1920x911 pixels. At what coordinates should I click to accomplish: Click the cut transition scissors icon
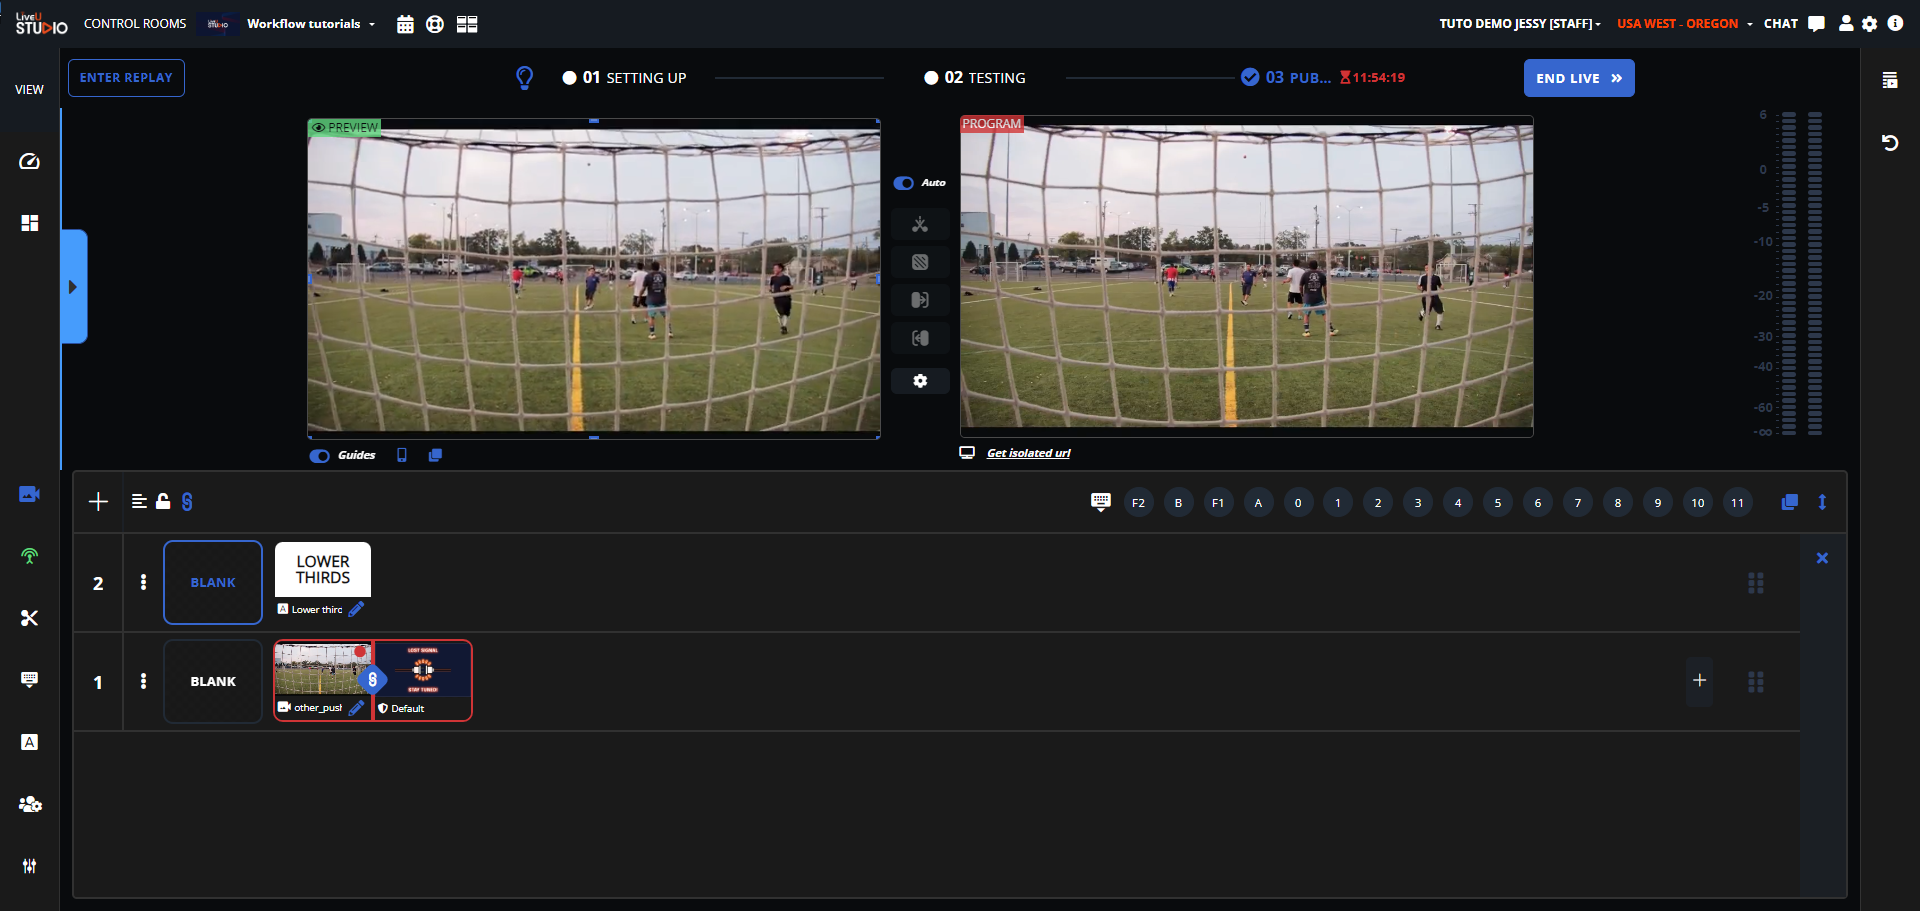(920, 225)
